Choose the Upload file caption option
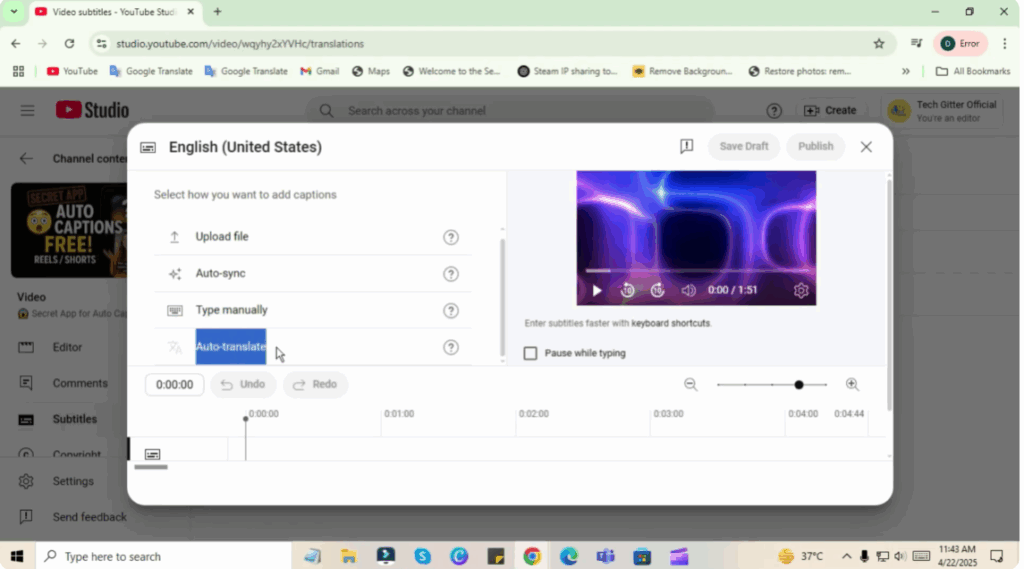 point(222,237)
